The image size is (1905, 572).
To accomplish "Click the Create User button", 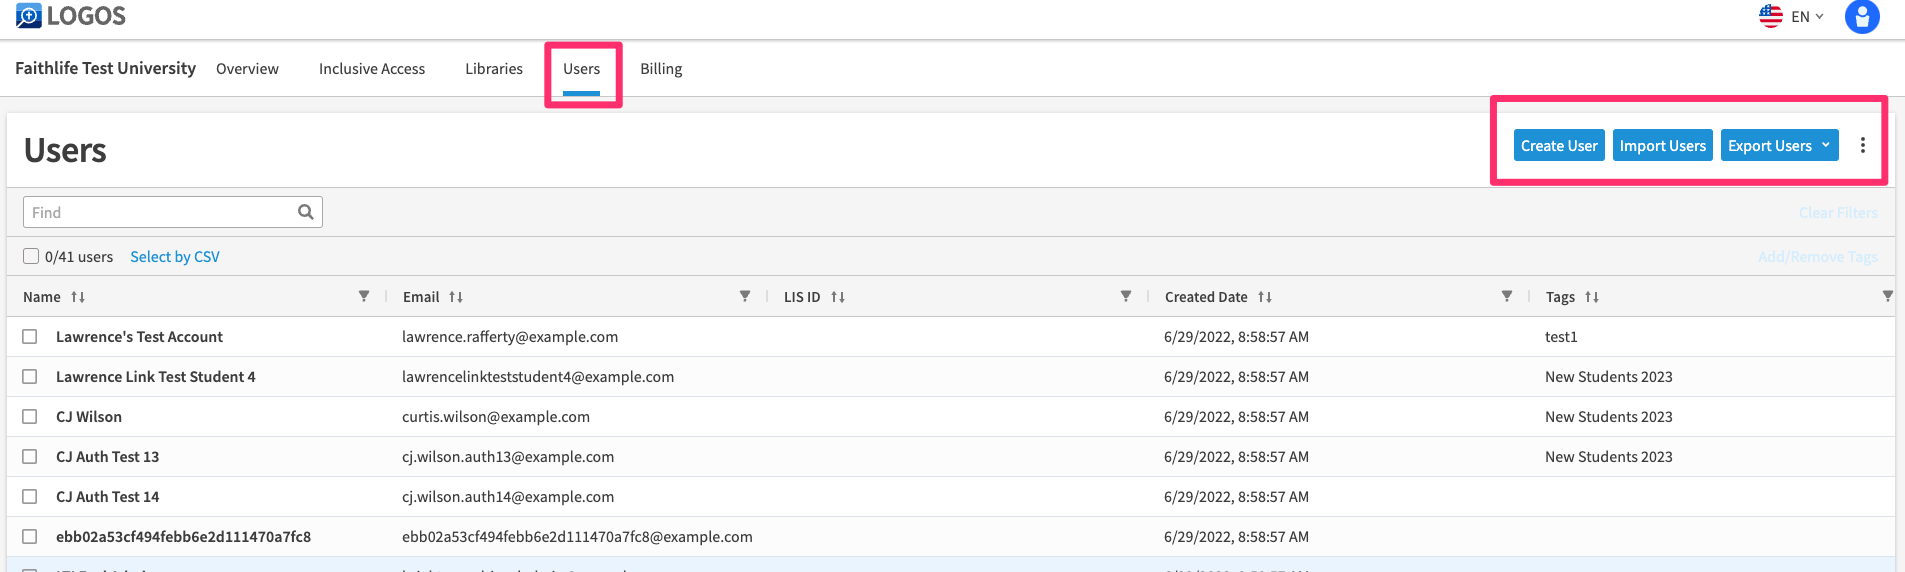I will (x=1559, y=145).
